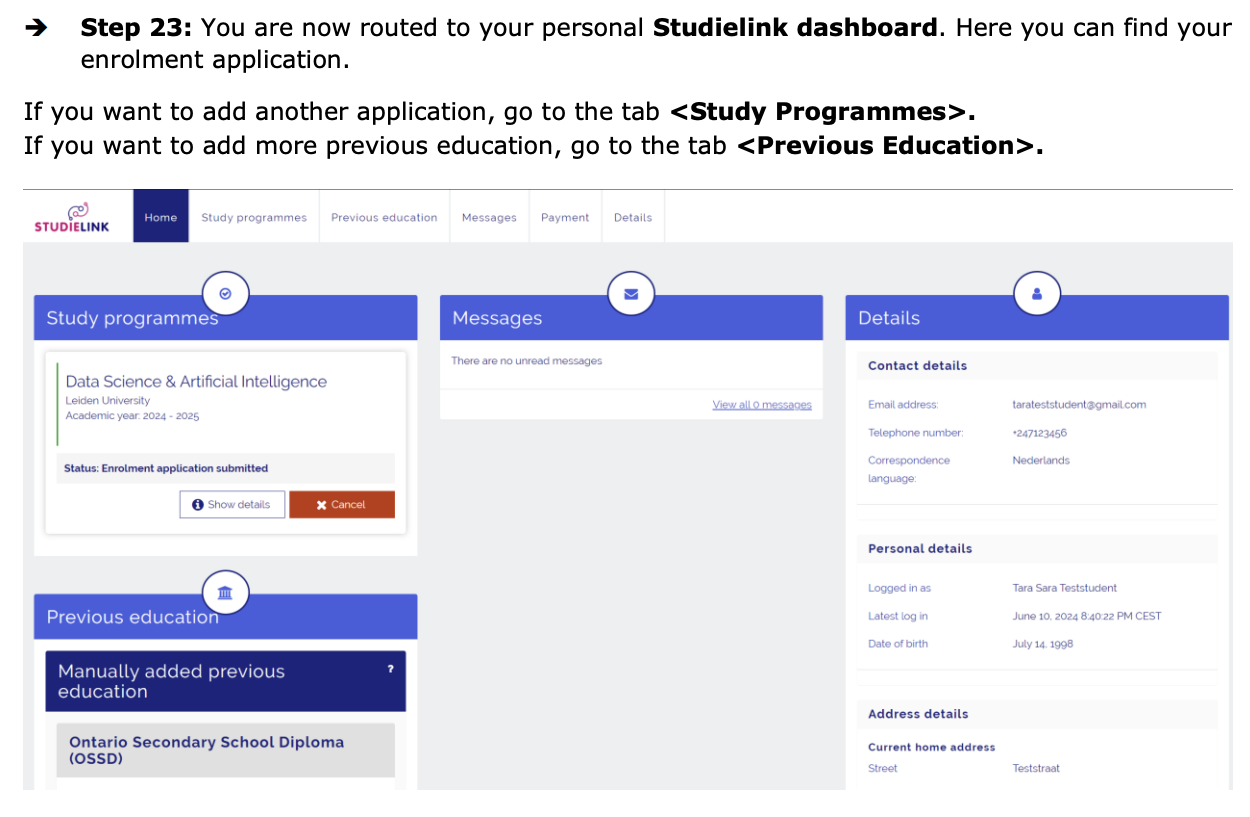Click the Messages envelope circle icon
The width and height of the screenshot is (1250, 817).
631,294
